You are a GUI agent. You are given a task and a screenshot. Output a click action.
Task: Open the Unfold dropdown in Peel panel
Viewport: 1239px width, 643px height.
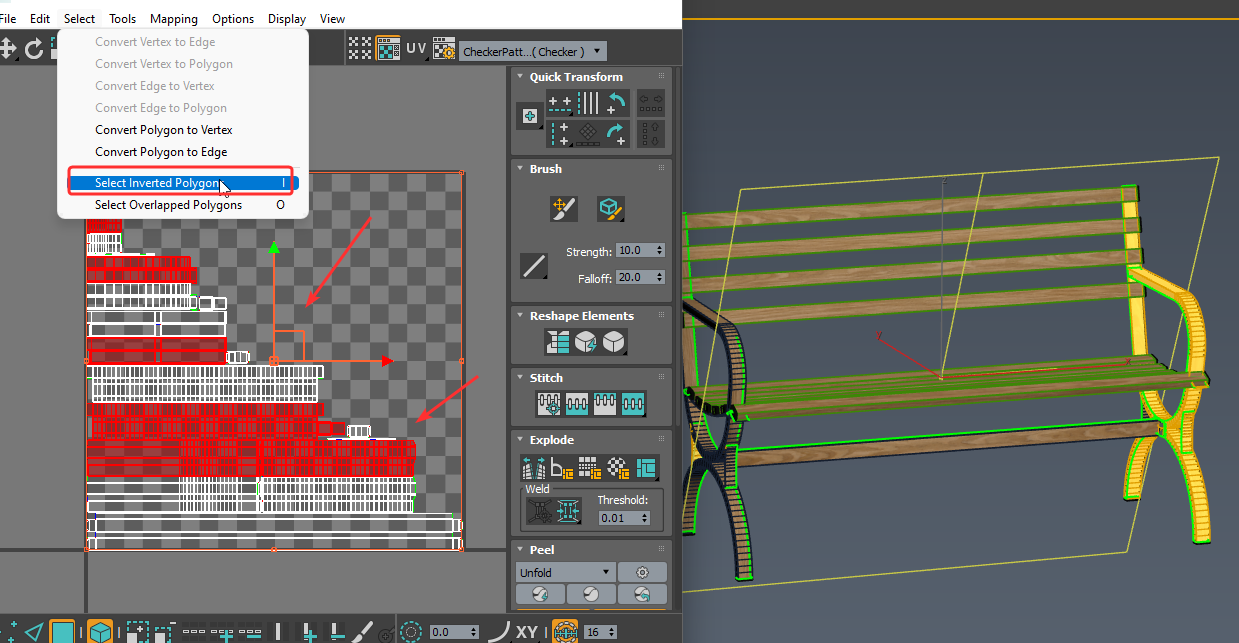pyautogui.click(x=564, y=573)
